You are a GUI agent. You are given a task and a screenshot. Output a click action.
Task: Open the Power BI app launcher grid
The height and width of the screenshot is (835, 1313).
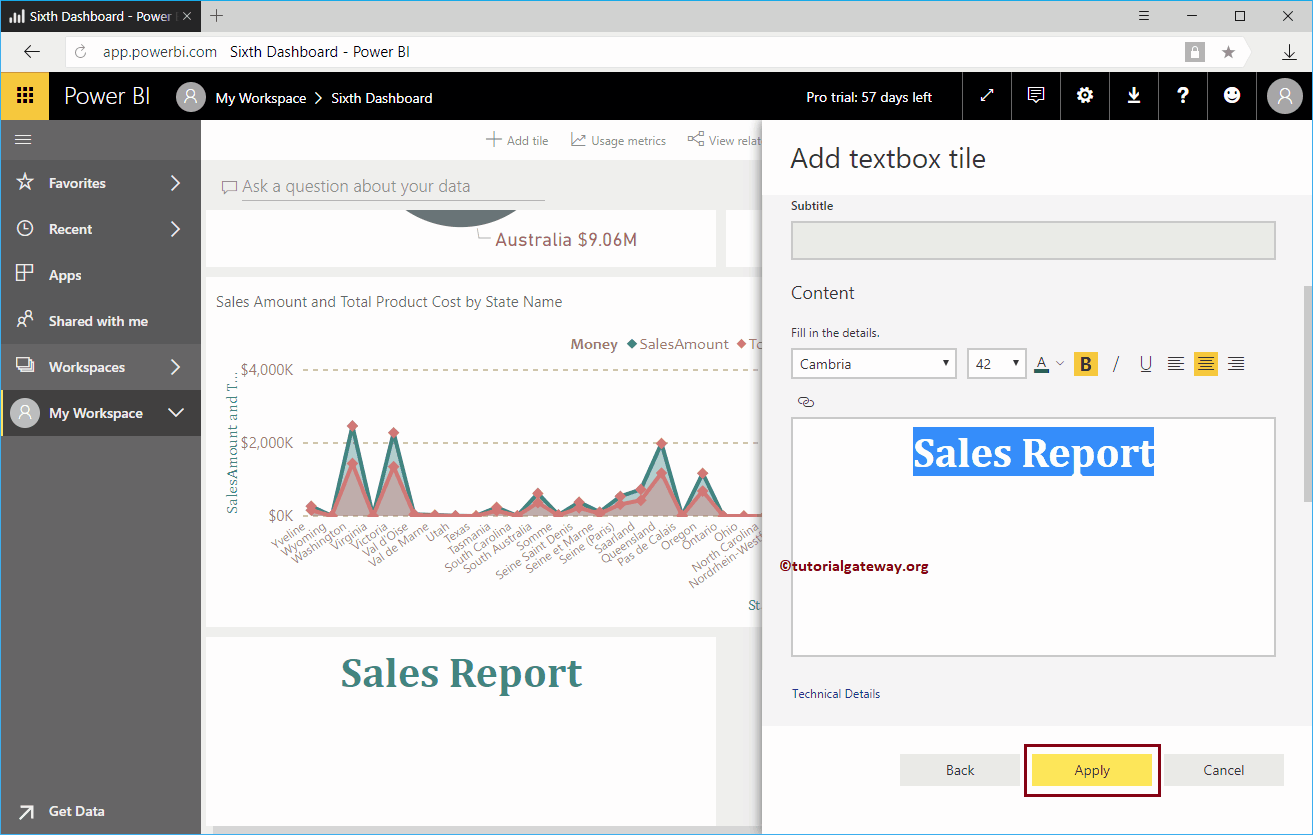(25, 96)
